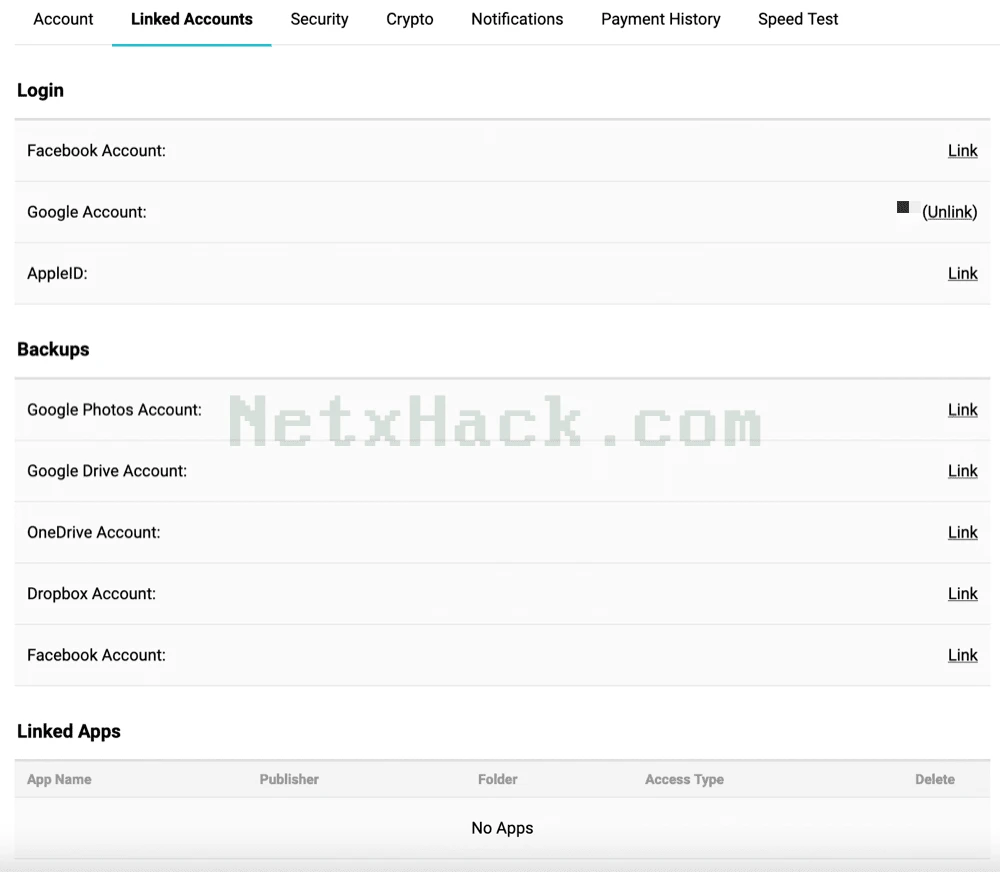This screenshot has height=872, width=1000.
Task: Select the Linked Accounts tab
Action: click(191, 19)
